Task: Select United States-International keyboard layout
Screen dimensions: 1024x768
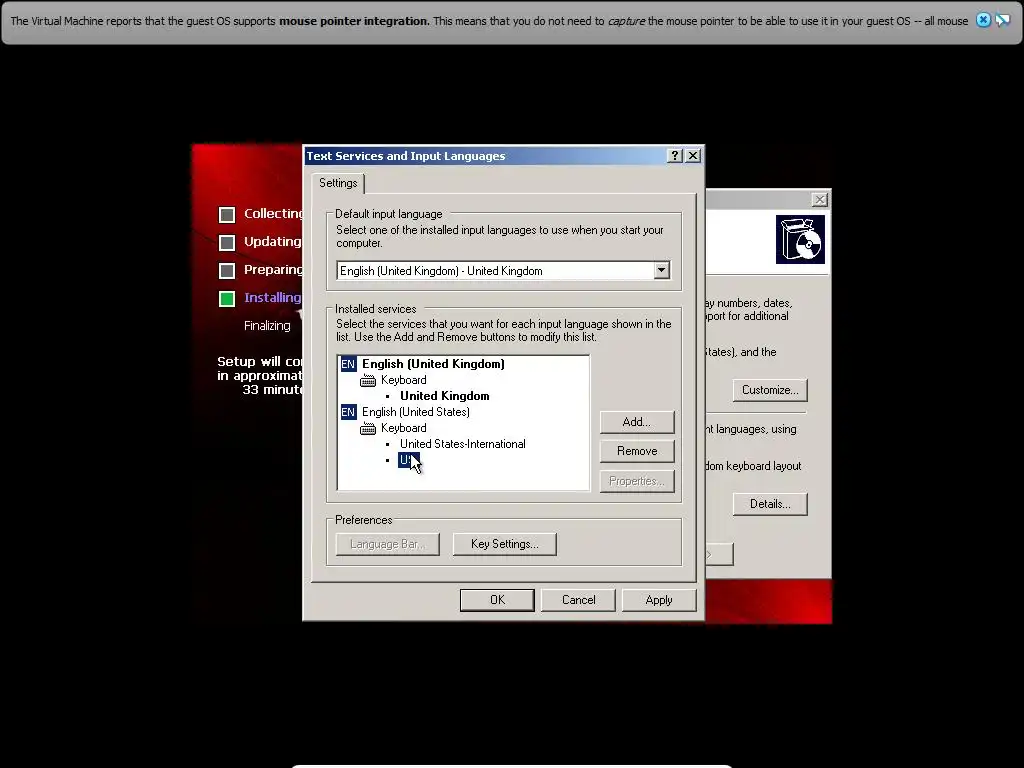Action: 462,444
